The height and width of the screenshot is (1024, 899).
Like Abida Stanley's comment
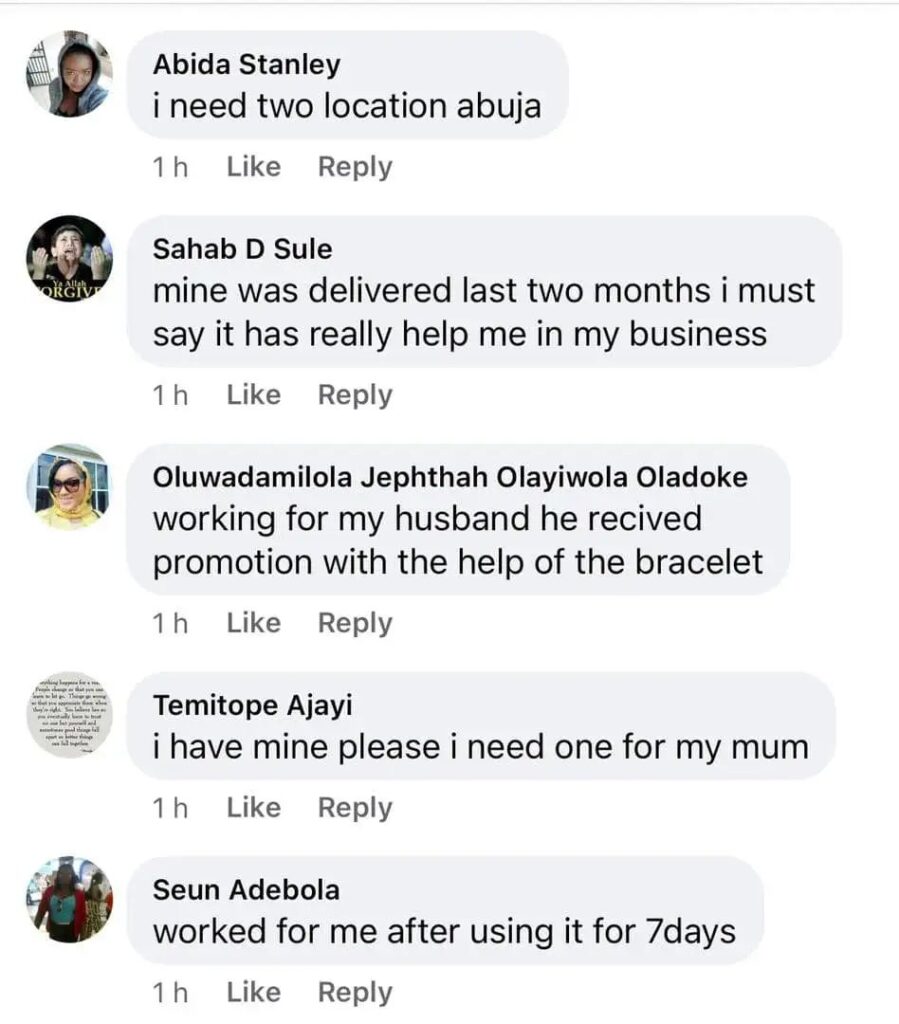[253, 167]
